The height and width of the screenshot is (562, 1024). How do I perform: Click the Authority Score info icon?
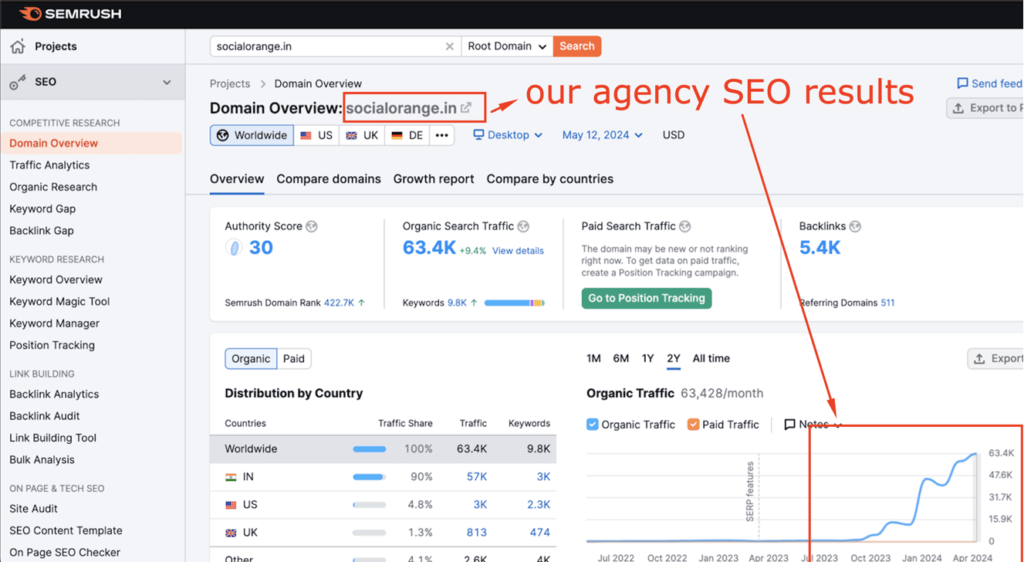point(312,227)
